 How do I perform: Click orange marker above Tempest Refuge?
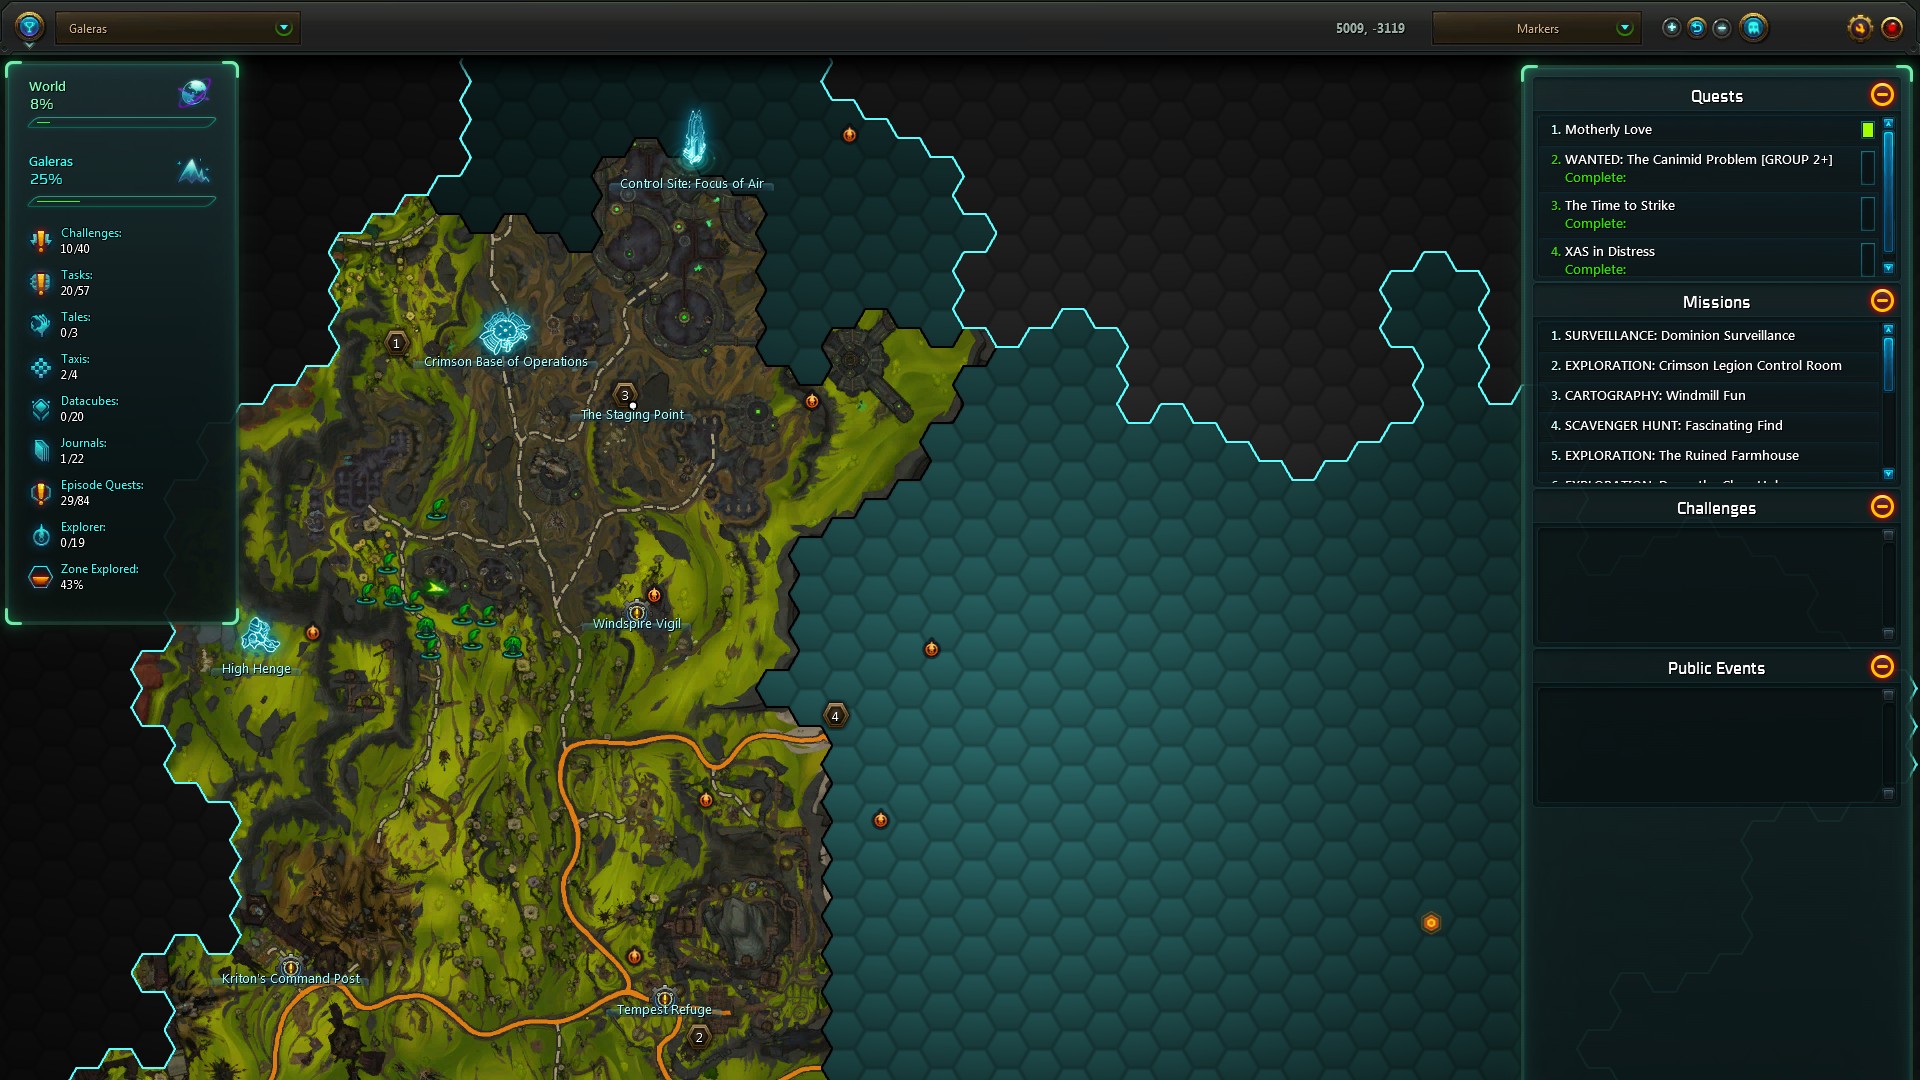634,957
